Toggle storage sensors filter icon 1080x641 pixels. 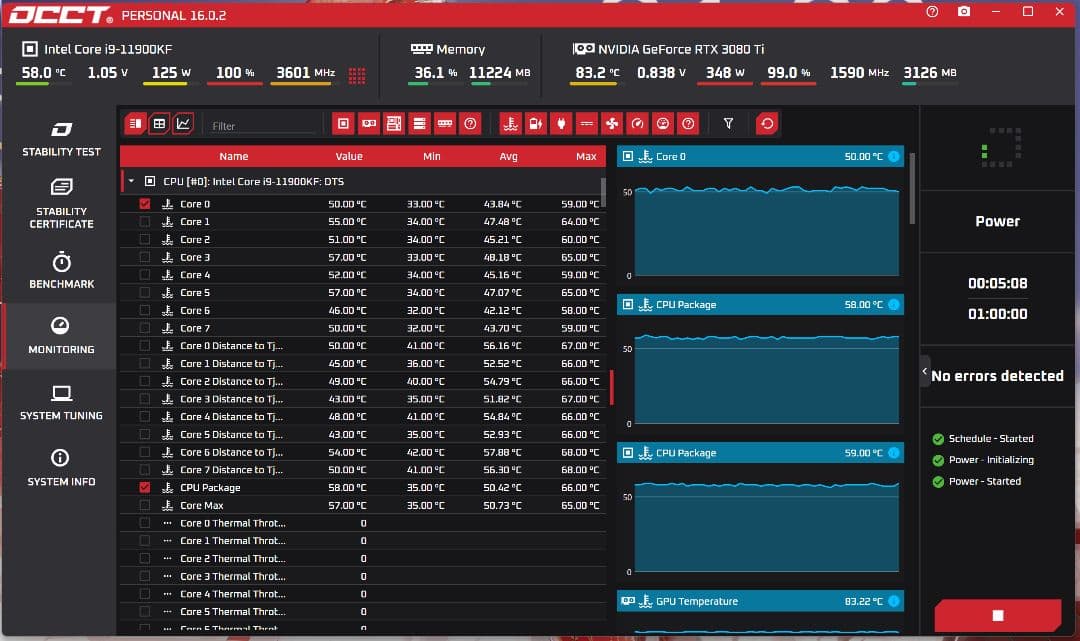[419, 124]
